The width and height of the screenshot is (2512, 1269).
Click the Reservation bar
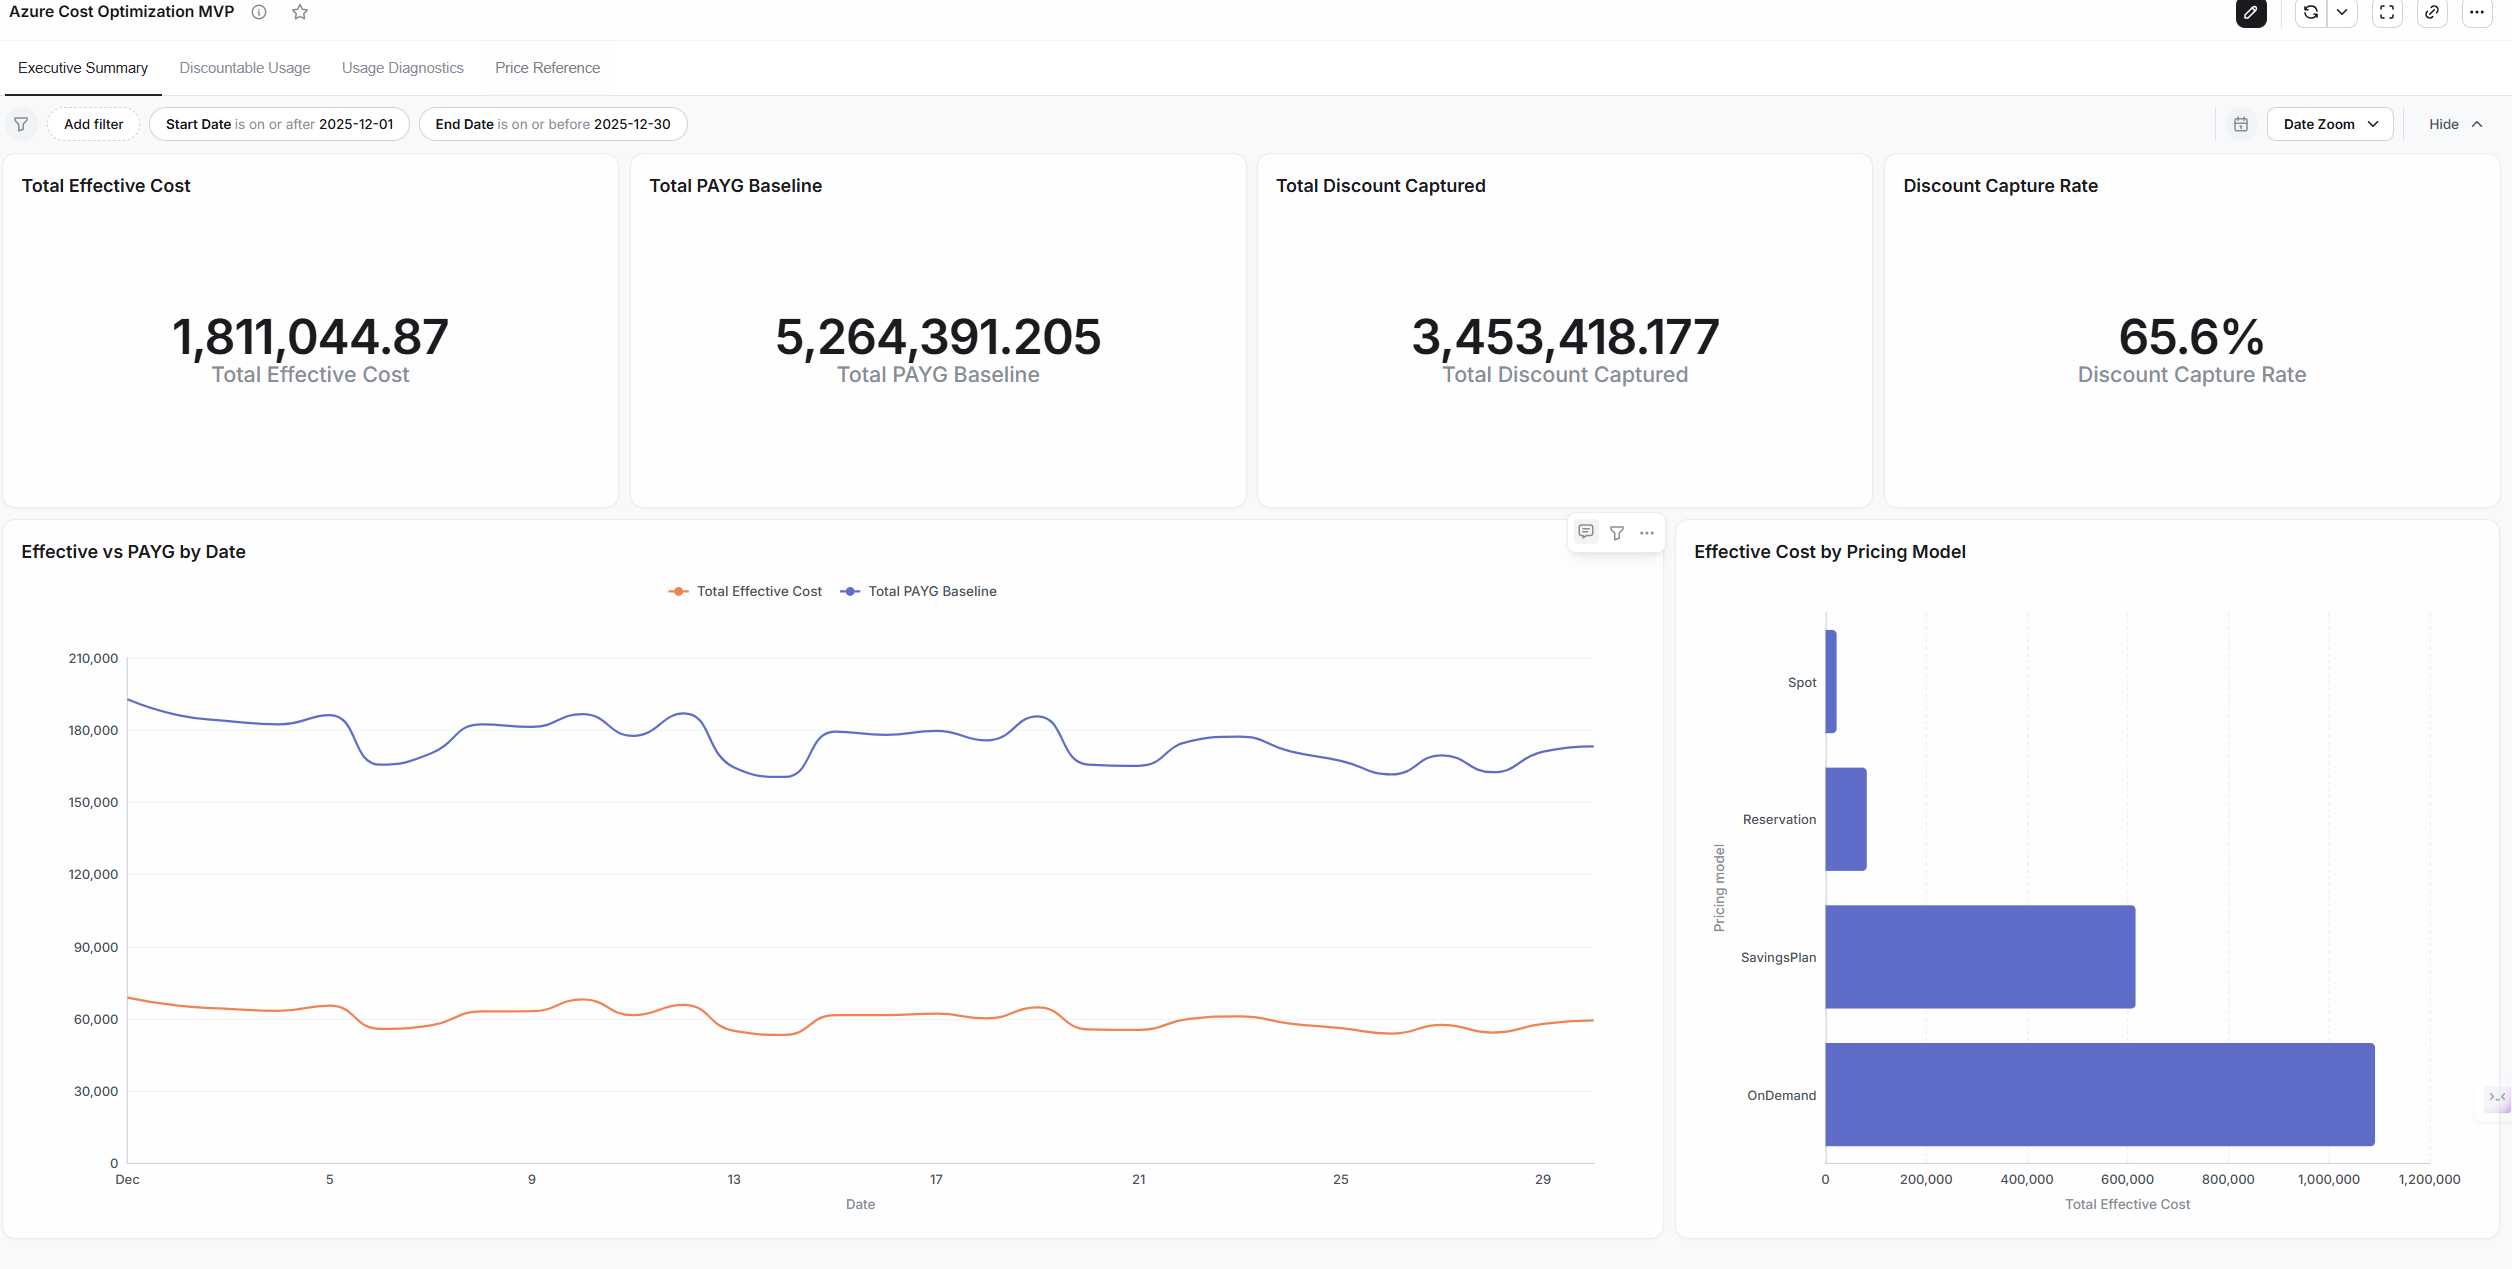tap(1846, 819)
